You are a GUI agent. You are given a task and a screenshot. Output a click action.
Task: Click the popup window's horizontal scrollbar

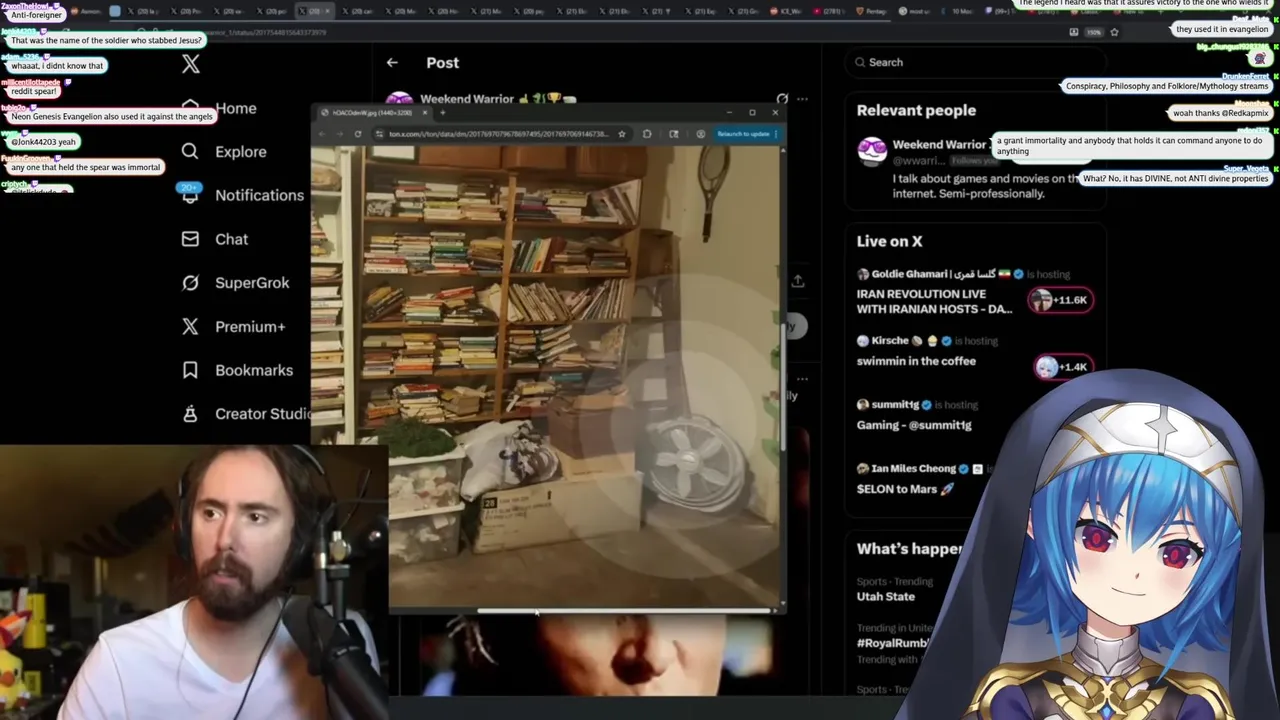pos(625,611)
